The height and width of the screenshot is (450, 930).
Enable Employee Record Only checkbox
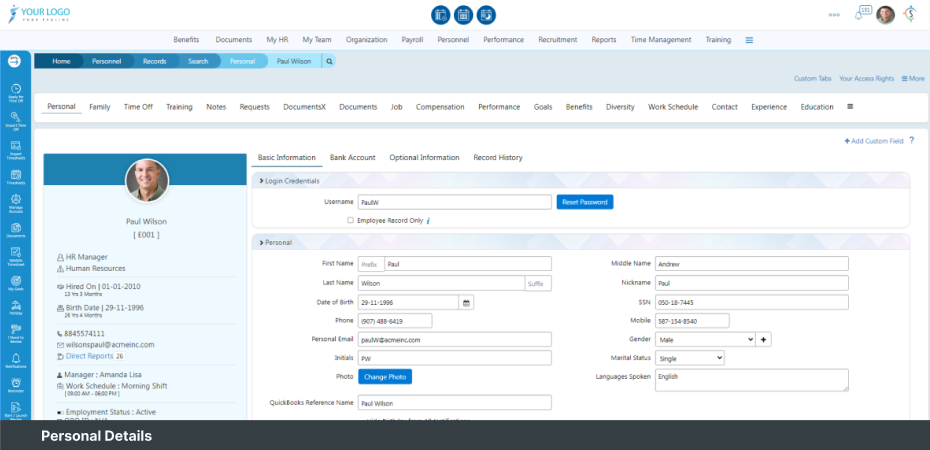[350, 220]
